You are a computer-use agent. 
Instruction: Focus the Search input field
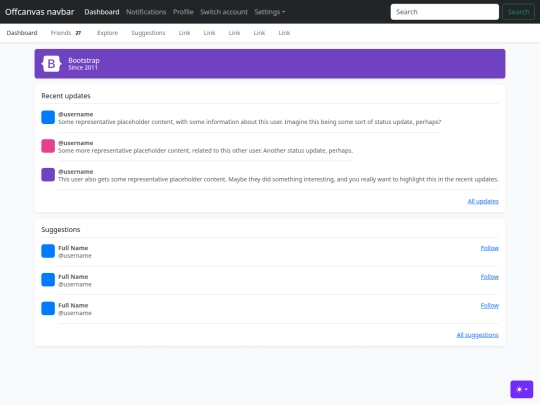[x=445, y=12]
